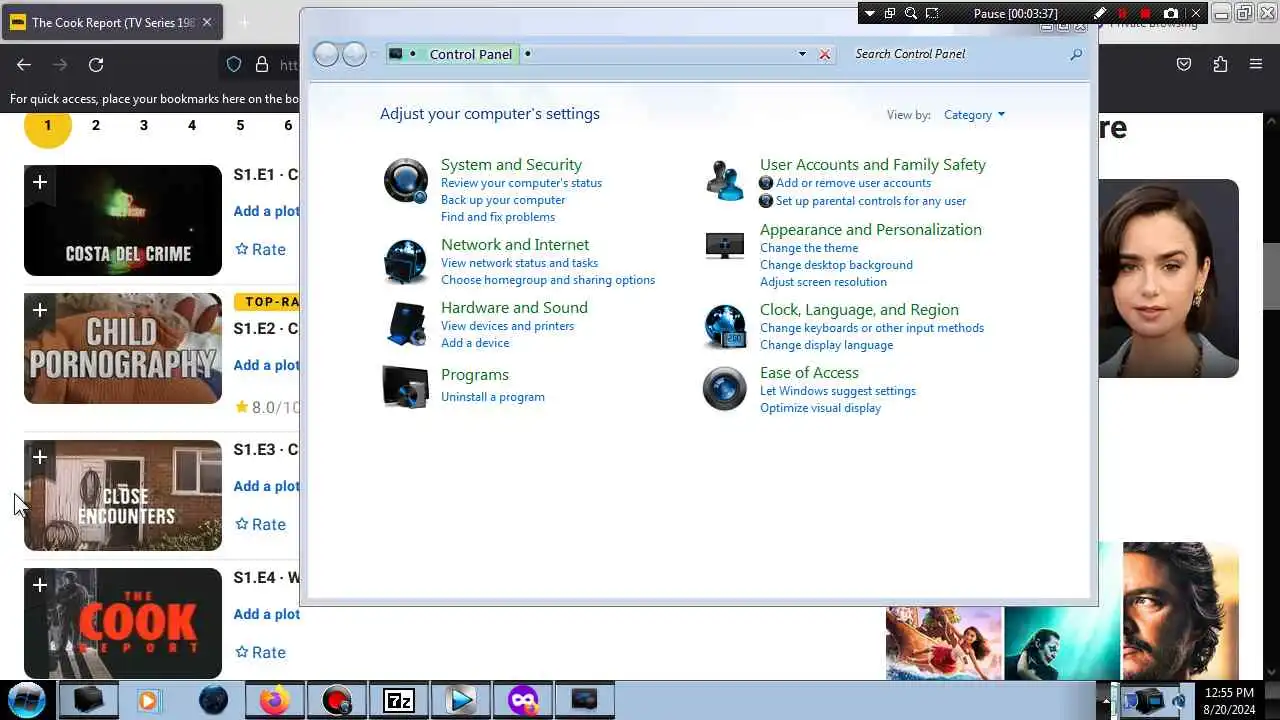Screen dimensions: 1280x720
Task: Click the Windows Start orb
Action: coord(27,700)
